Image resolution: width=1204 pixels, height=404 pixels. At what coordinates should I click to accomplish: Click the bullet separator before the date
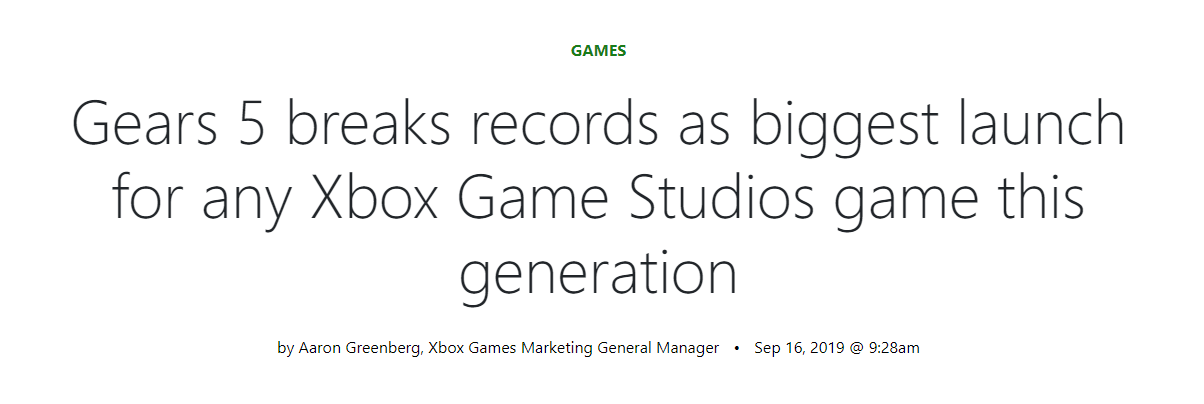tap(737, 348)
